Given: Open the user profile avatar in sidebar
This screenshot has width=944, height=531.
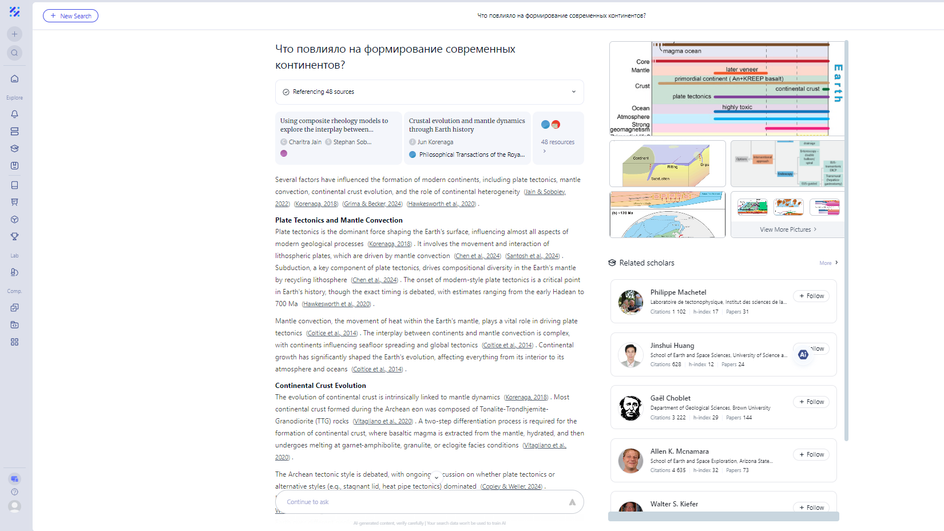Looking at the screenshot, I should pyautogui.click(x=14, y=507).
